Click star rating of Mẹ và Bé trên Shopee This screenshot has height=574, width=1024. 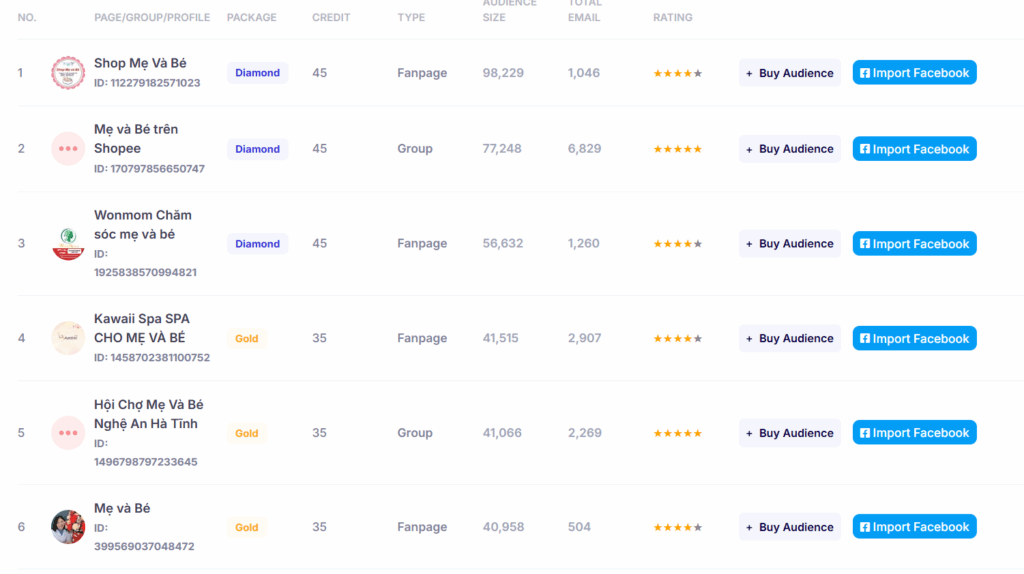(x=677, y=149)
